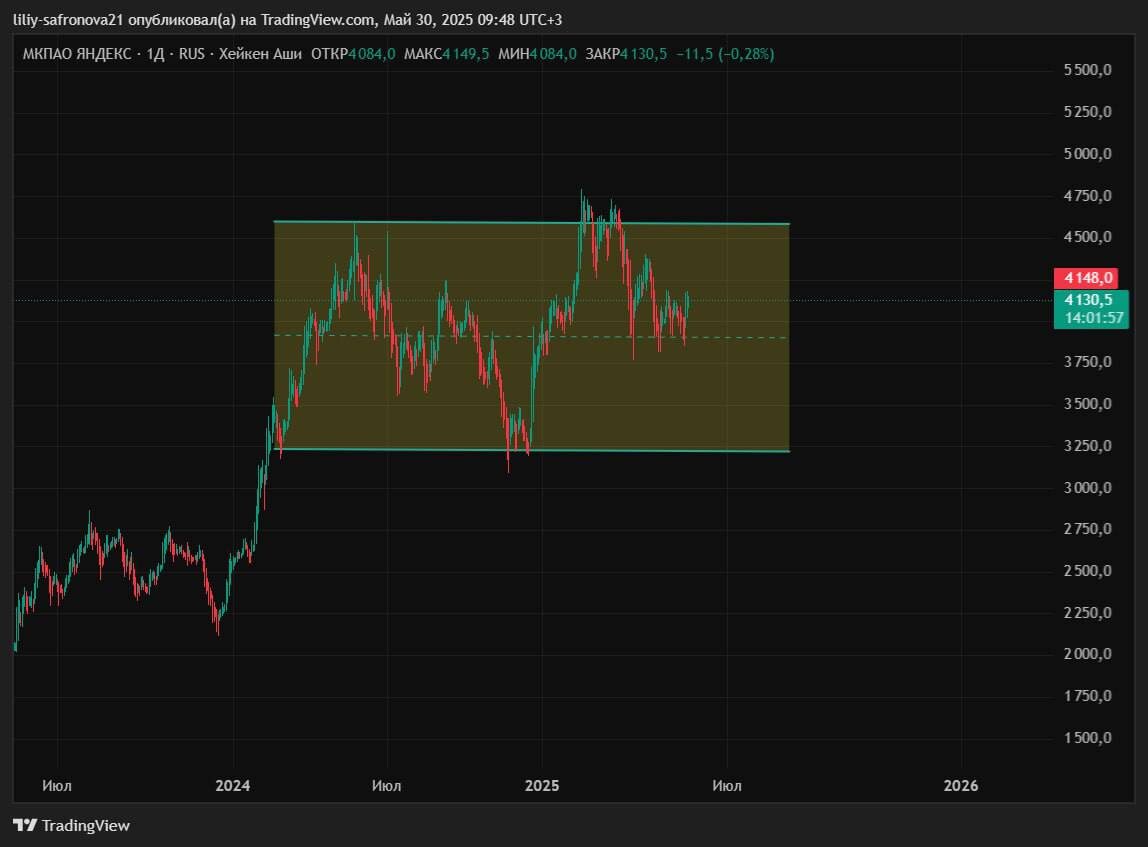This screenshot has height=847, width=1148.
Task: Click the 1 500,0 price axis label
Action: [x=1087, y=737]
